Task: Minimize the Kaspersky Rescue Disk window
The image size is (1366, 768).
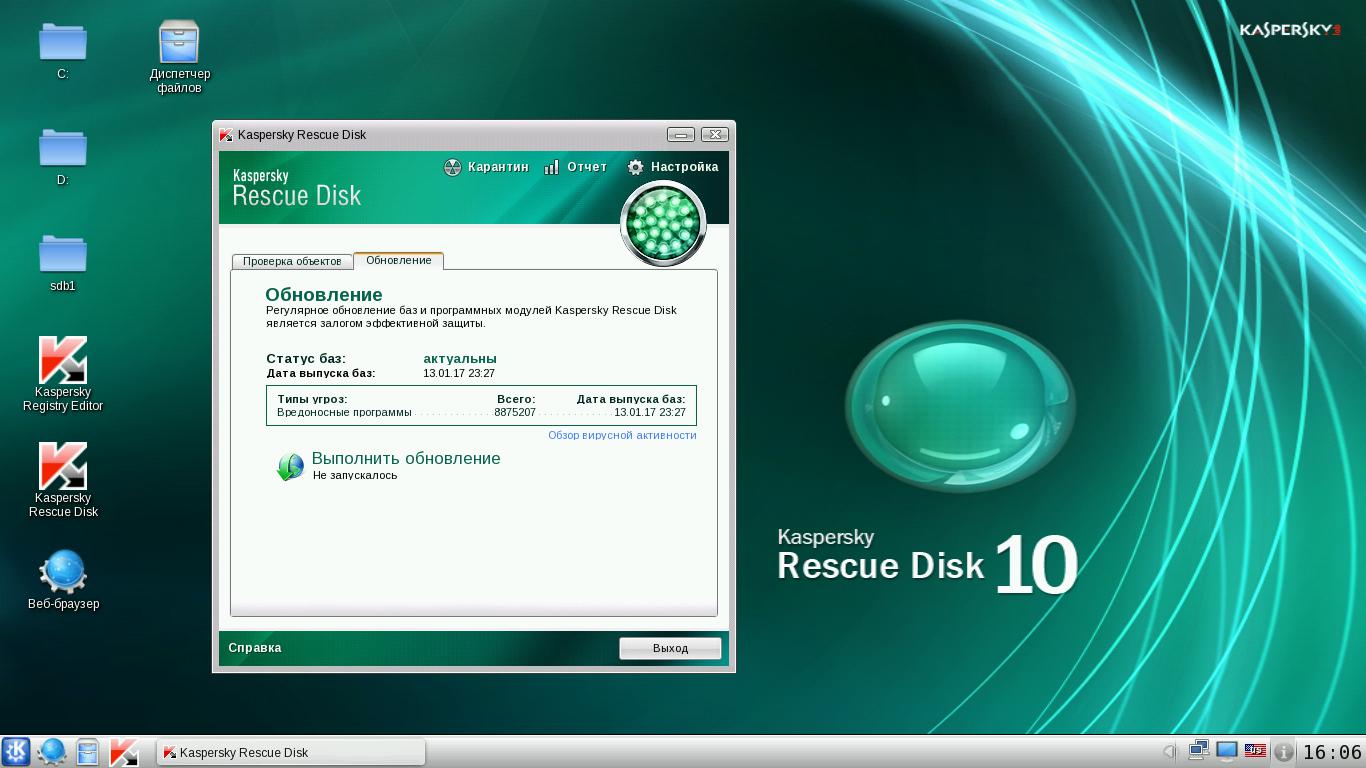Action: click(681, 134)
